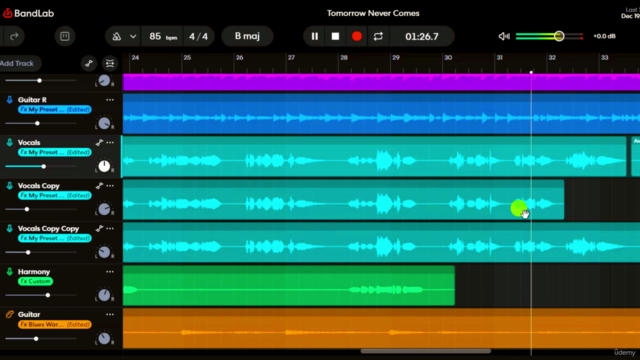Toggle the loop cycle button

[378, 36]
